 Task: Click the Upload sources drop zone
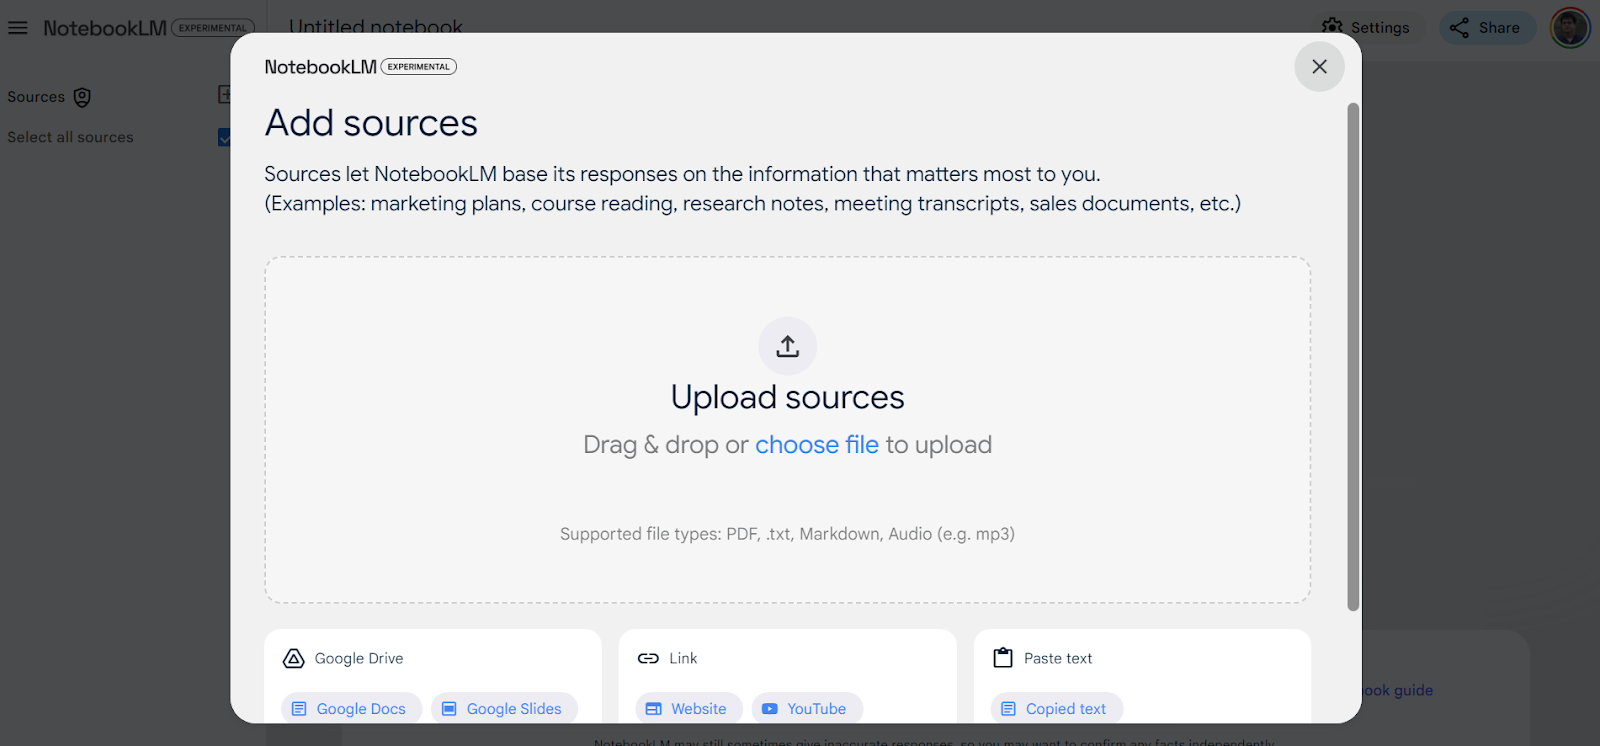[x=788, y=430]
